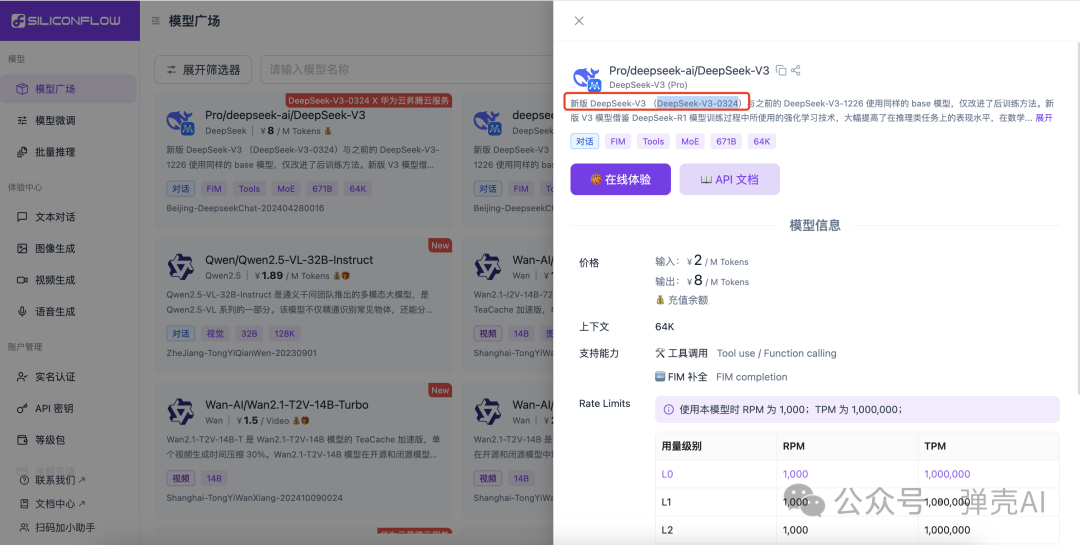
Task: Open API 密钥 in the sidebar
Action: pyautogui.click(x=68, y=409)
